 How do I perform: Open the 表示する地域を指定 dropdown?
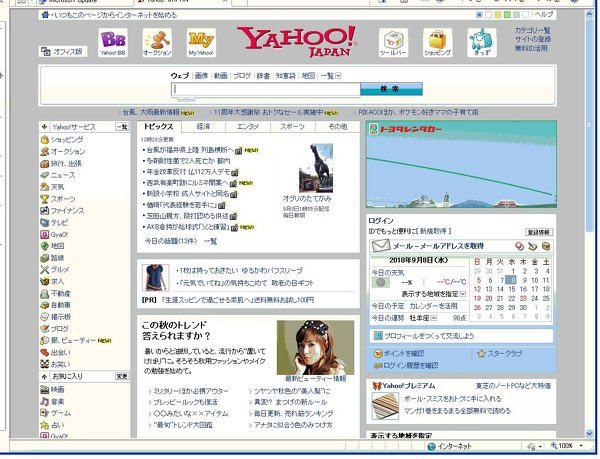coord(462,294)
